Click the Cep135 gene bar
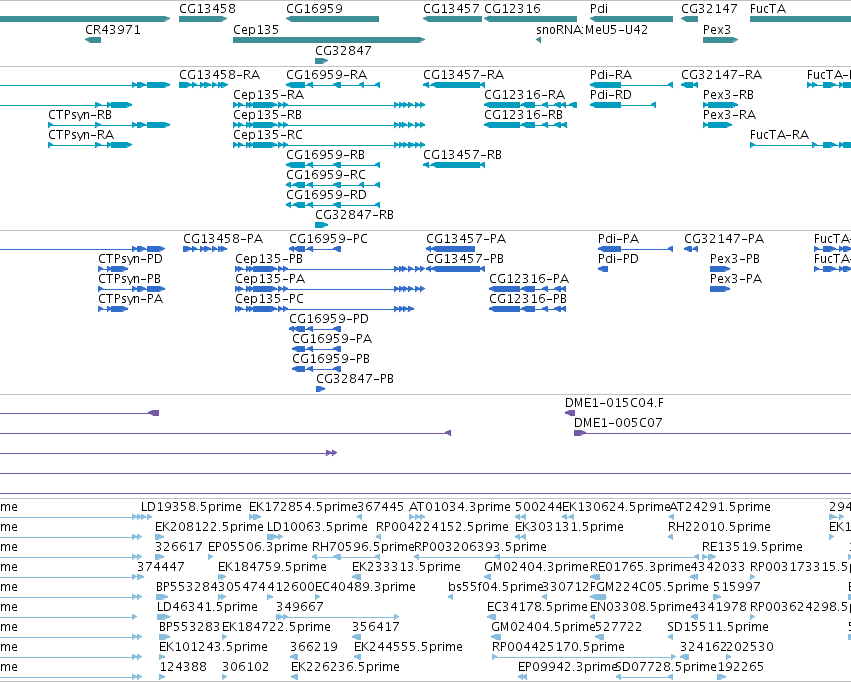Image resolution: width=851 pixels, height=682 pixels. [x=328, y=40]
